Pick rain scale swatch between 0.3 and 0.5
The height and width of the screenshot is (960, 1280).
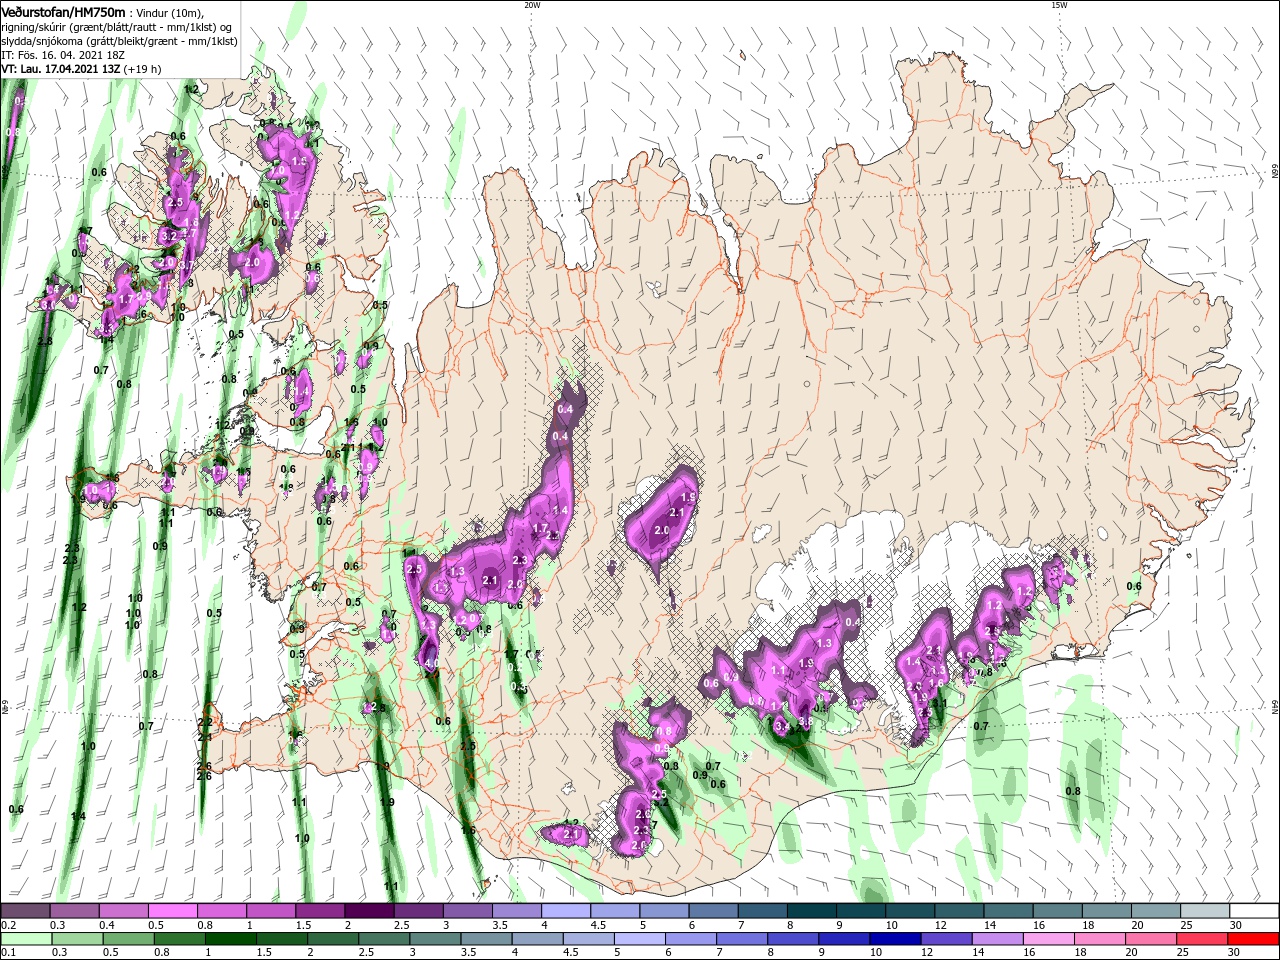[78, 938]
